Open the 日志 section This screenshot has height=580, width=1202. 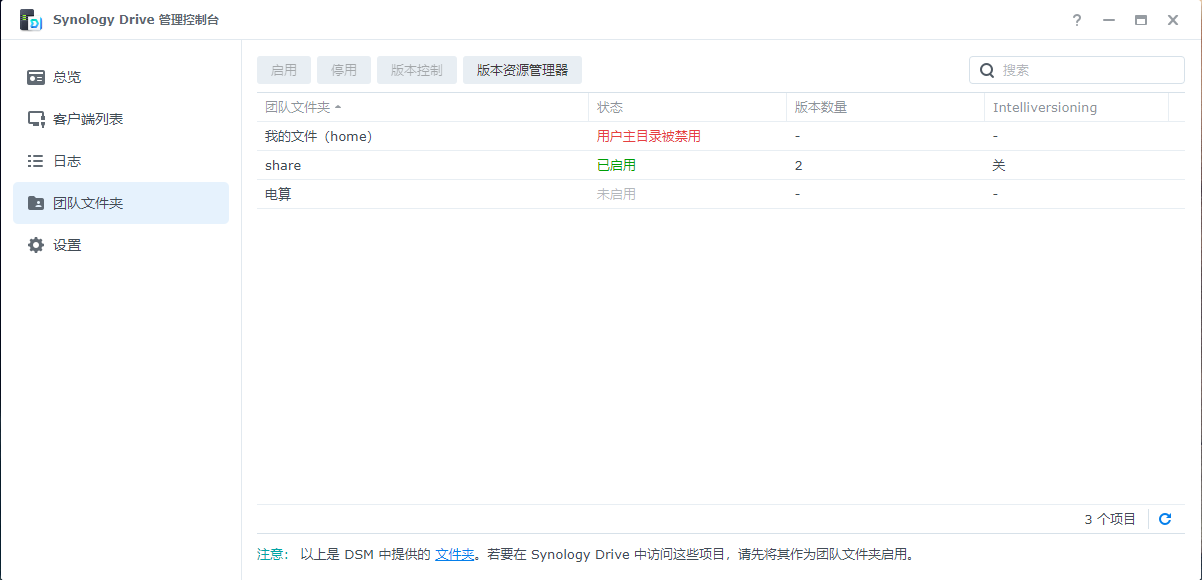pyautogui.click(x=121, y=161)
